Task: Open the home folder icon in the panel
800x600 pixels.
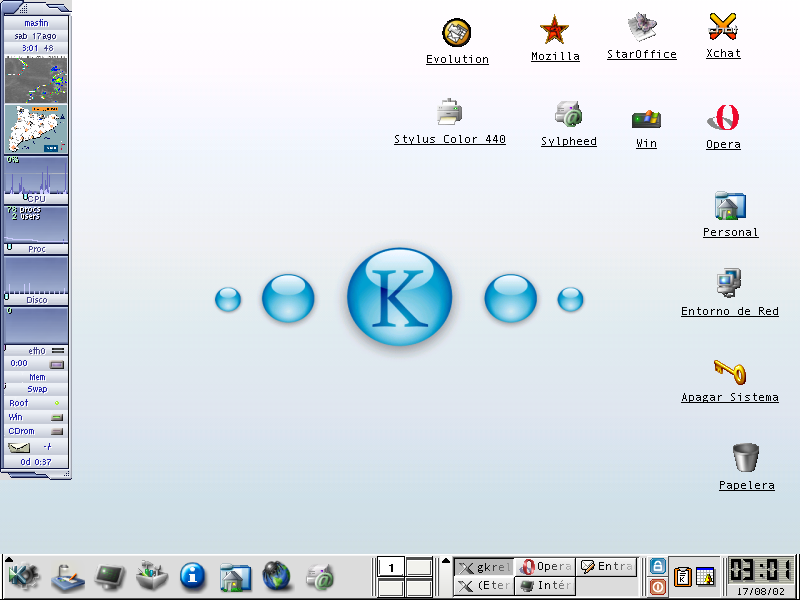Action: point(235,577)
